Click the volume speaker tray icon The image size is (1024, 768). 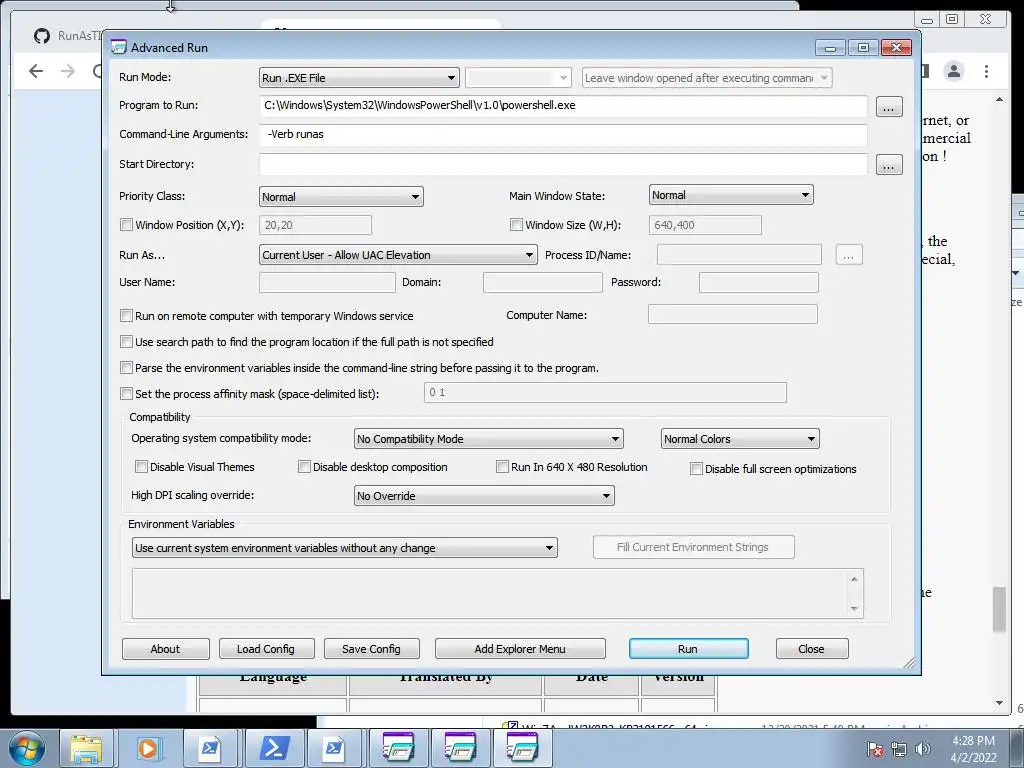[x=923, y=749]
